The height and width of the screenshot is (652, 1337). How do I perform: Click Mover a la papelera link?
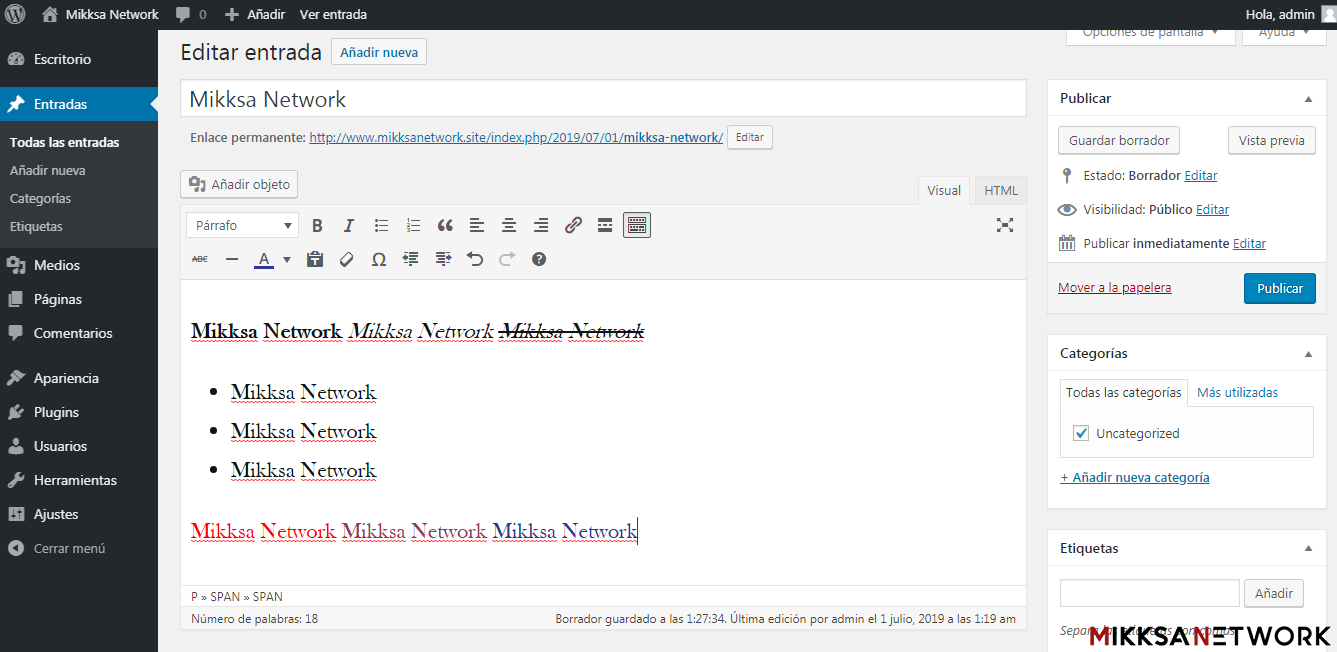pos(1114,288)
